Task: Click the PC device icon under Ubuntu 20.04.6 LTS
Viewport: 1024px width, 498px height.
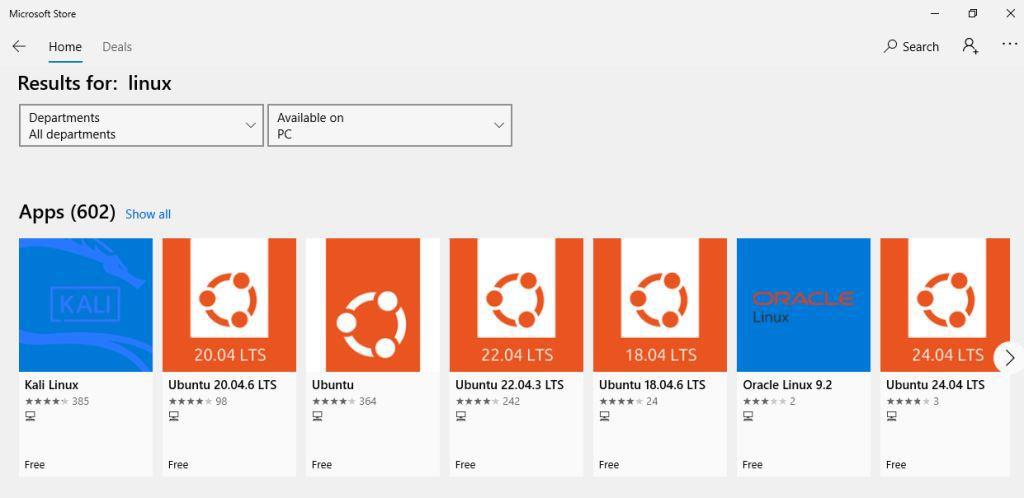Action: coord(174,416)
